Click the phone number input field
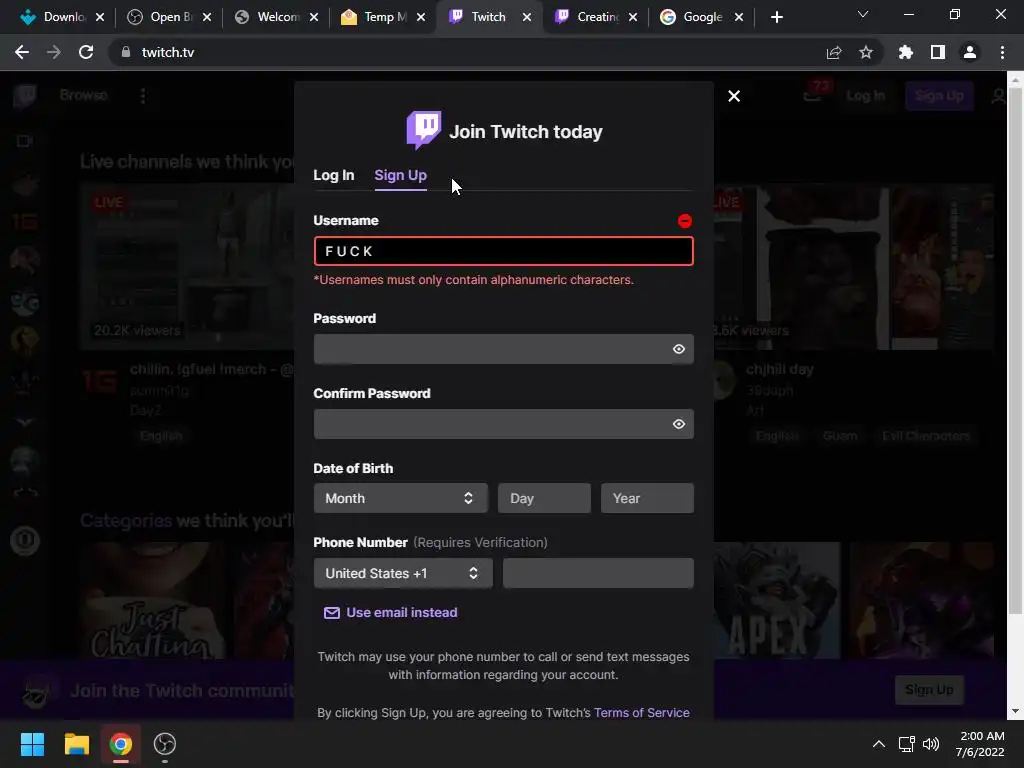Viewport: 1024px width, 768px height. pos(598,573)
